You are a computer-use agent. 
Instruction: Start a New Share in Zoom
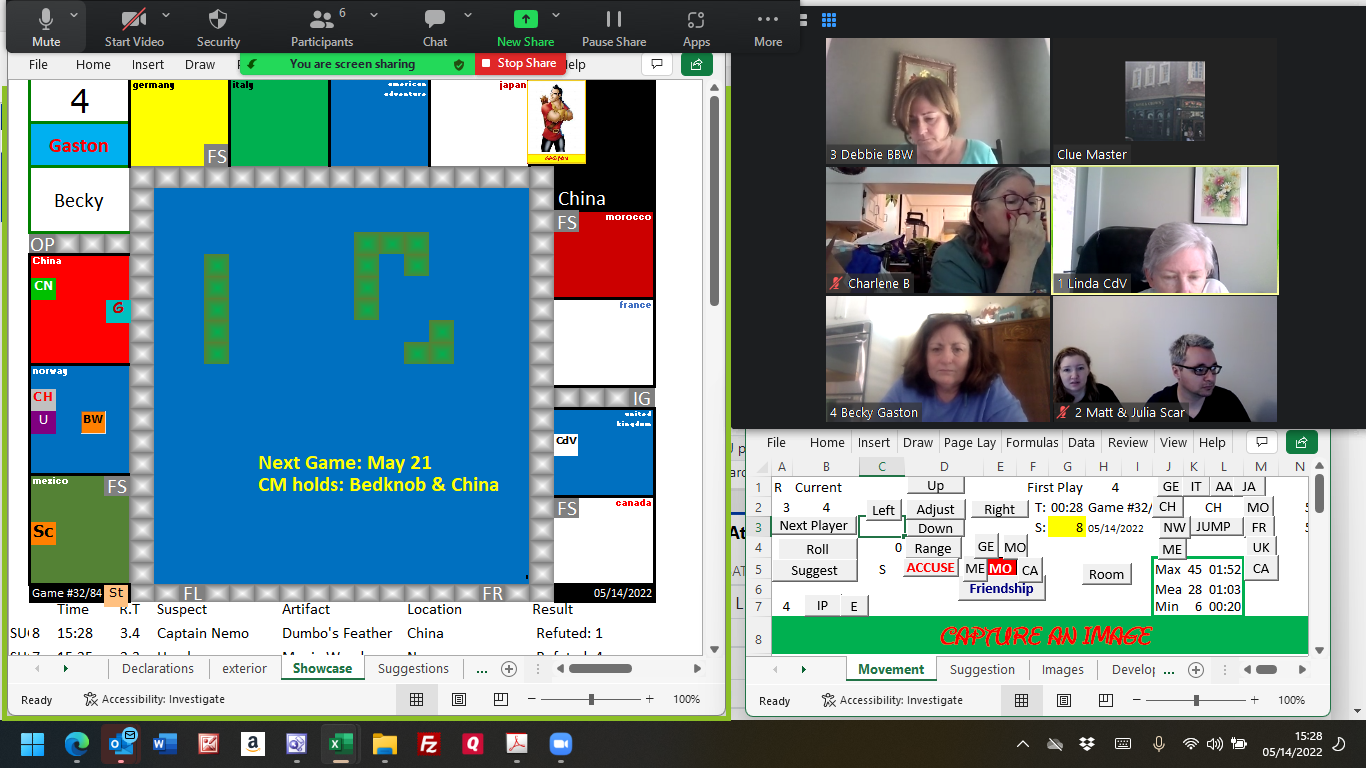(525, 28)
